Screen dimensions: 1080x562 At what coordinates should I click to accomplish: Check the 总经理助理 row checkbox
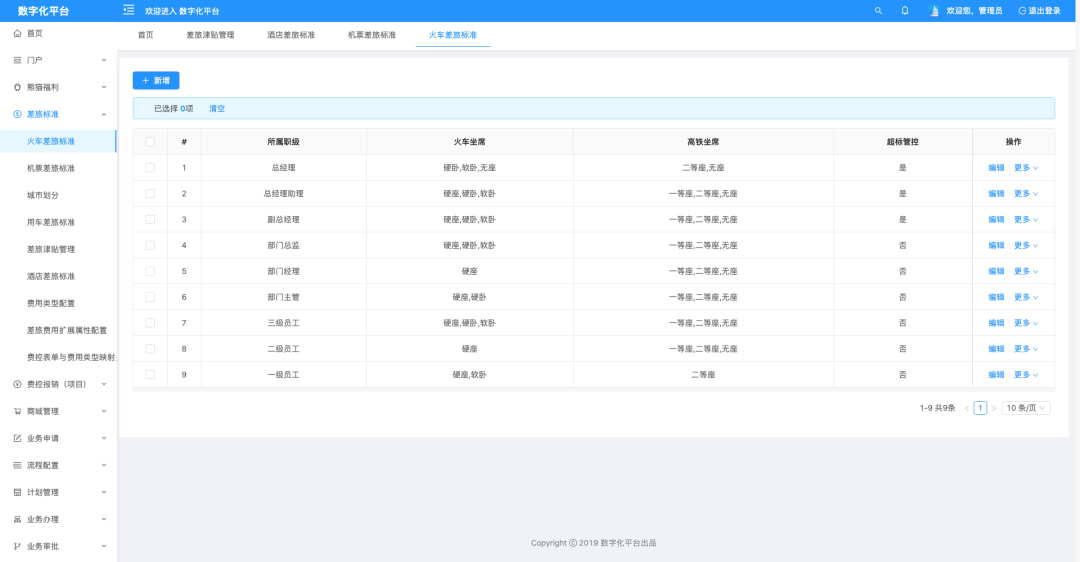click(x=150, y=194)
